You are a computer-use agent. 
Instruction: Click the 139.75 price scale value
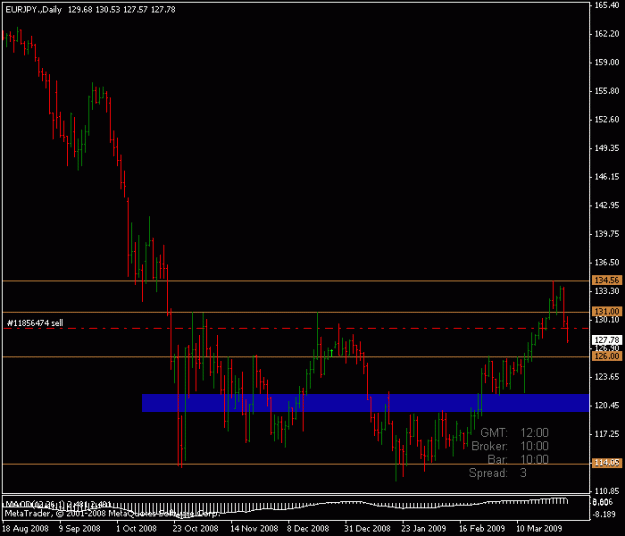(x=607, y=234)
